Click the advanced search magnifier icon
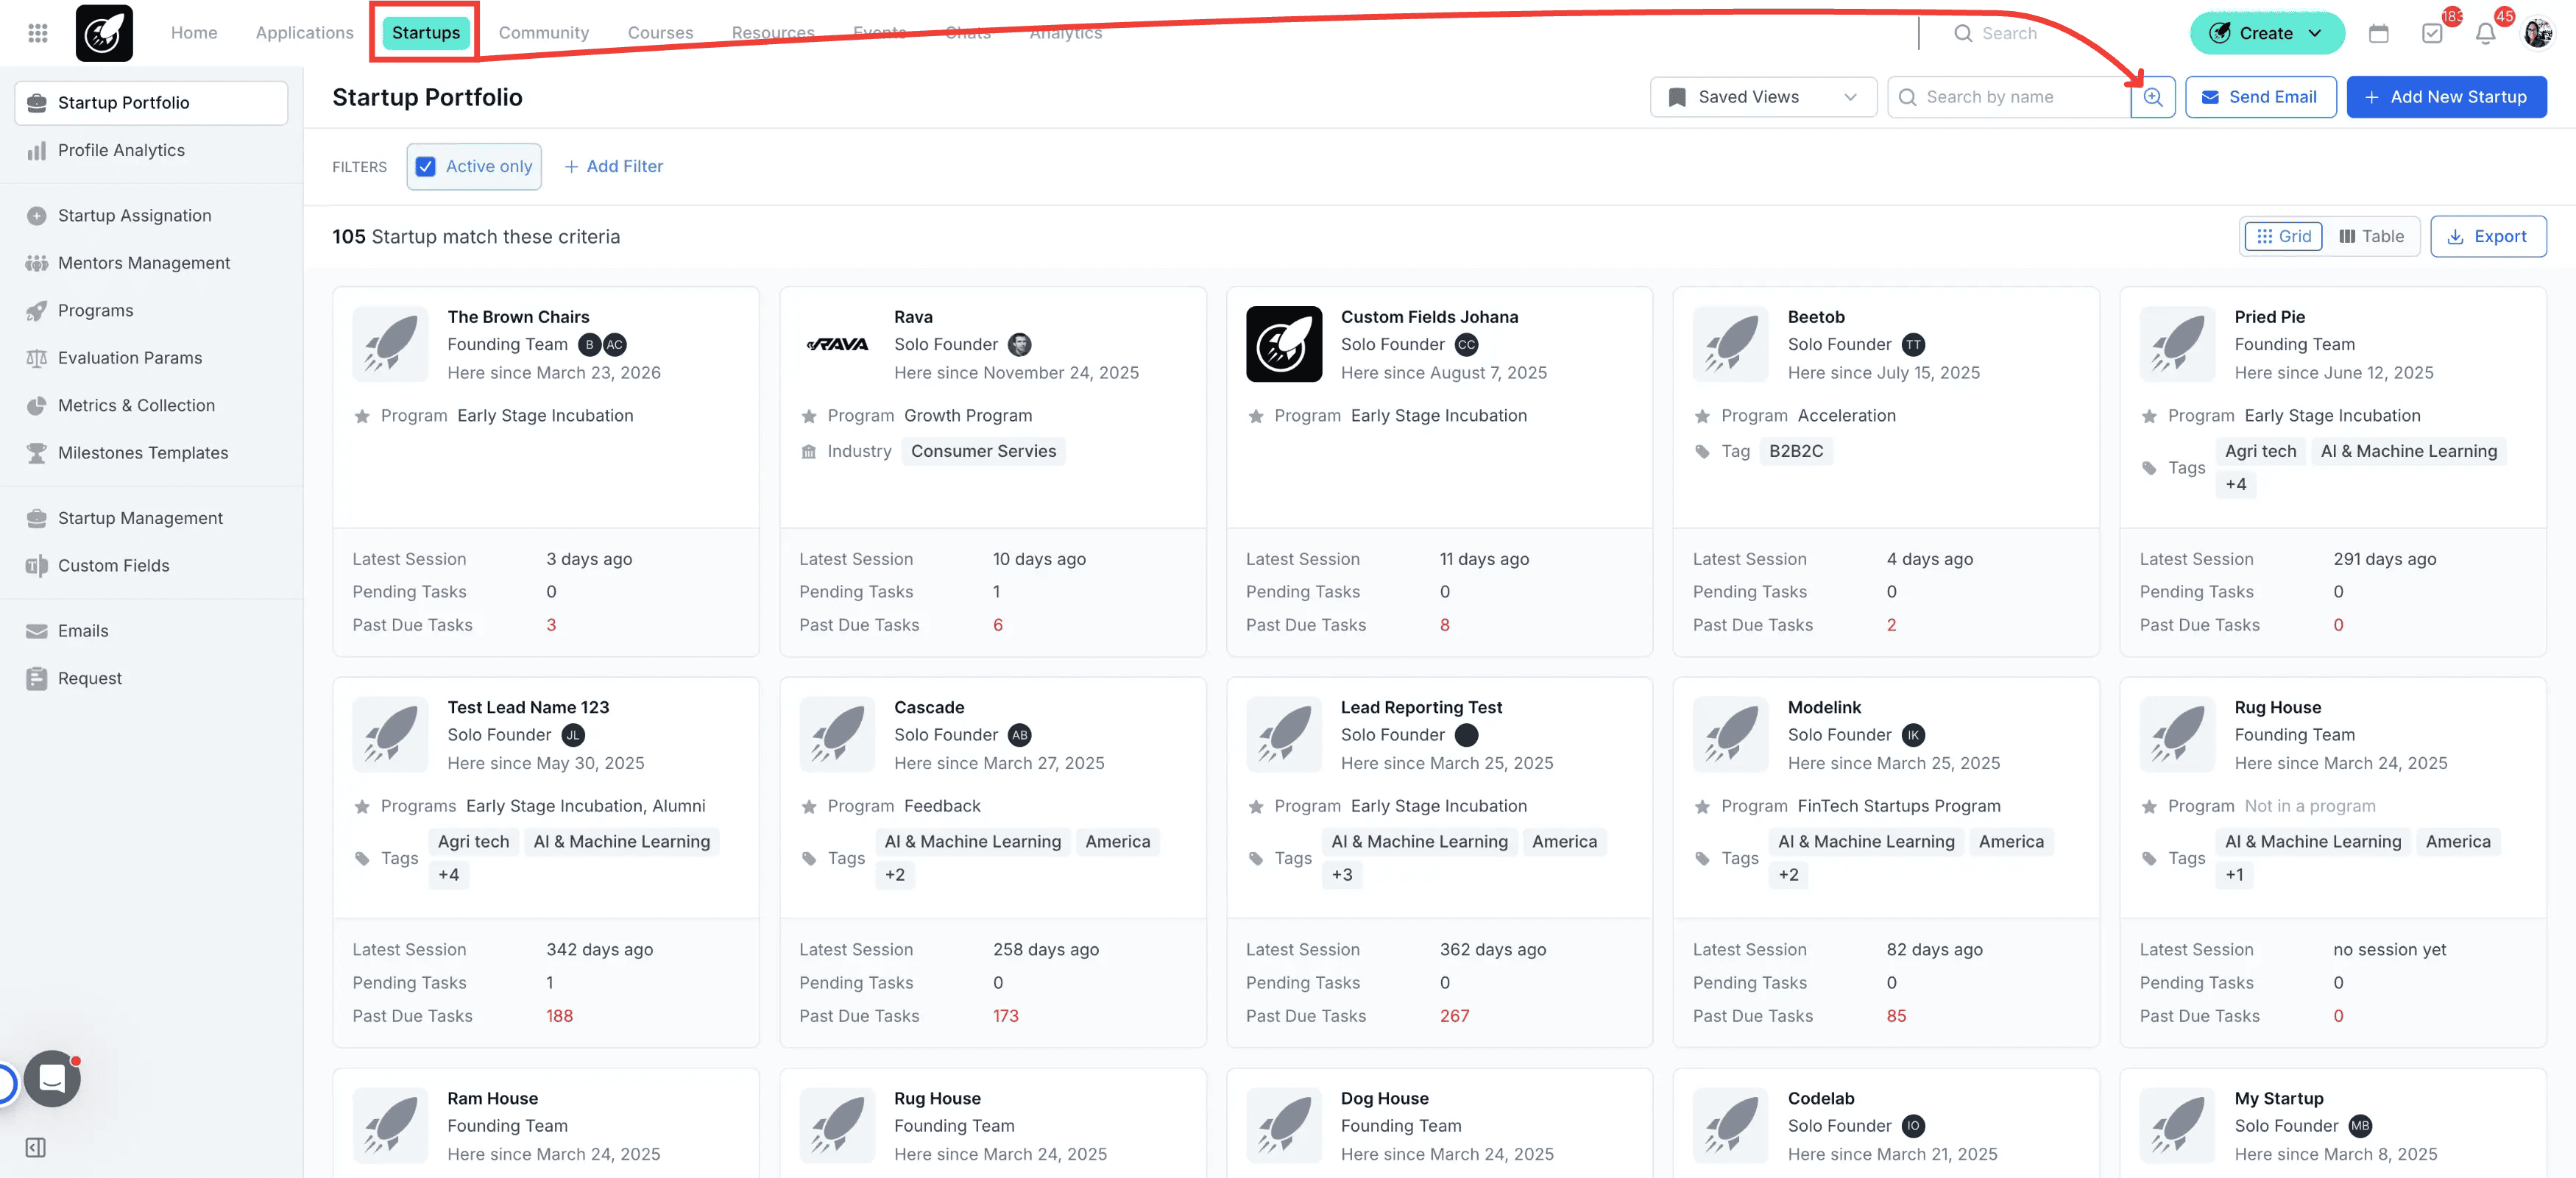 [2153, 97]
